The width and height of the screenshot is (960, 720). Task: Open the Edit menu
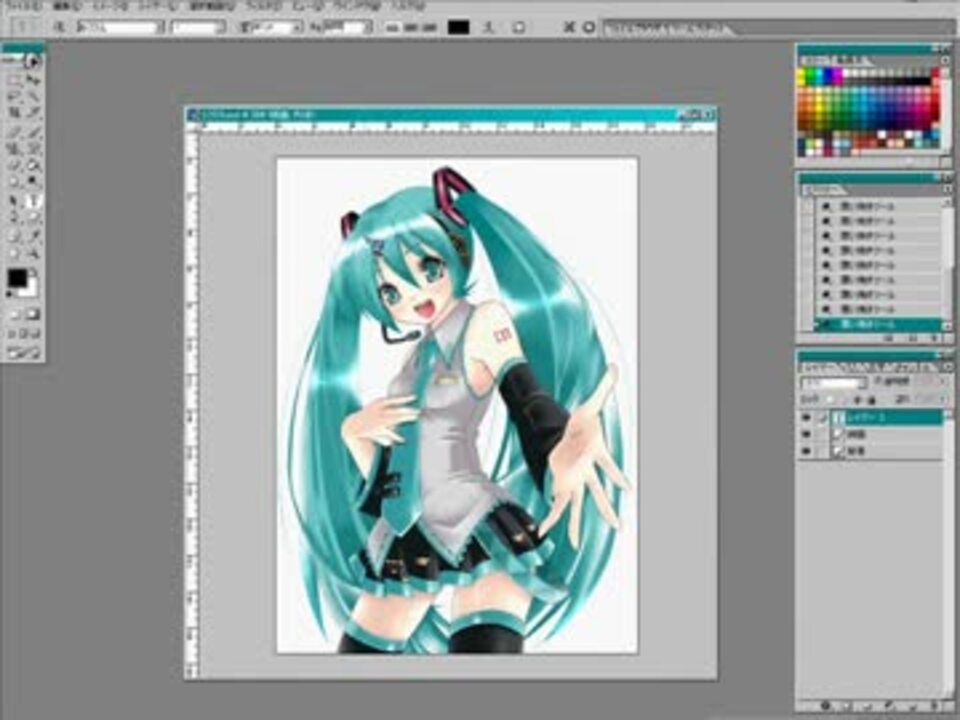tap(67, 6)
